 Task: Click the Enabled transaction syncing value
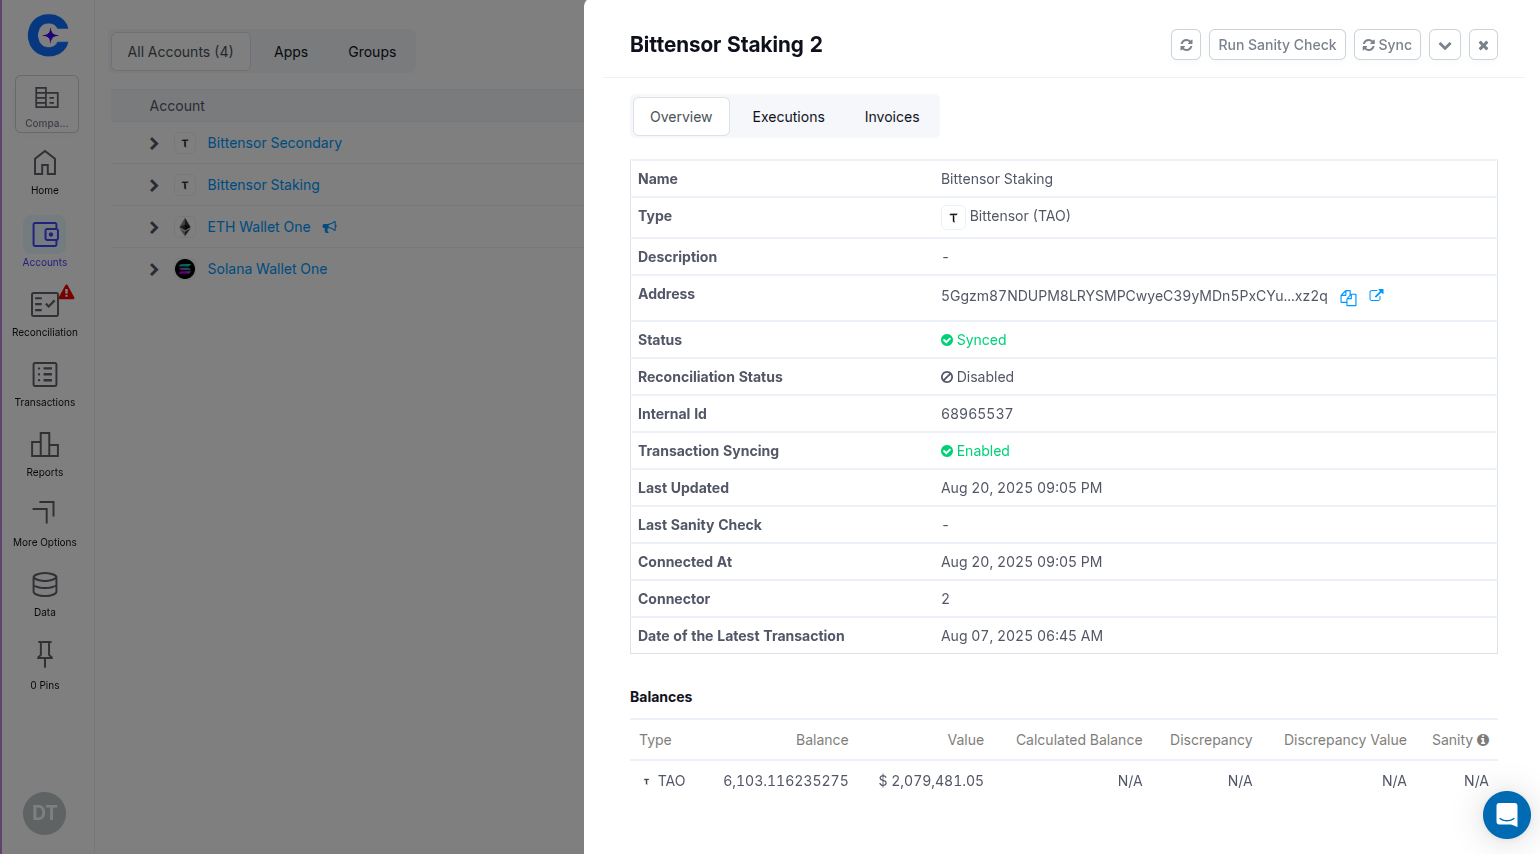[975, 451]
